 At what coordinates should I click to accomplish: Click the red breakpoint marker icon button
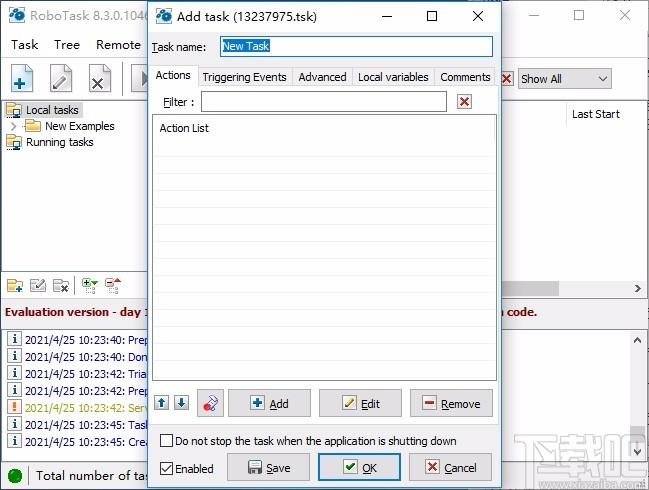click(210, 403)
